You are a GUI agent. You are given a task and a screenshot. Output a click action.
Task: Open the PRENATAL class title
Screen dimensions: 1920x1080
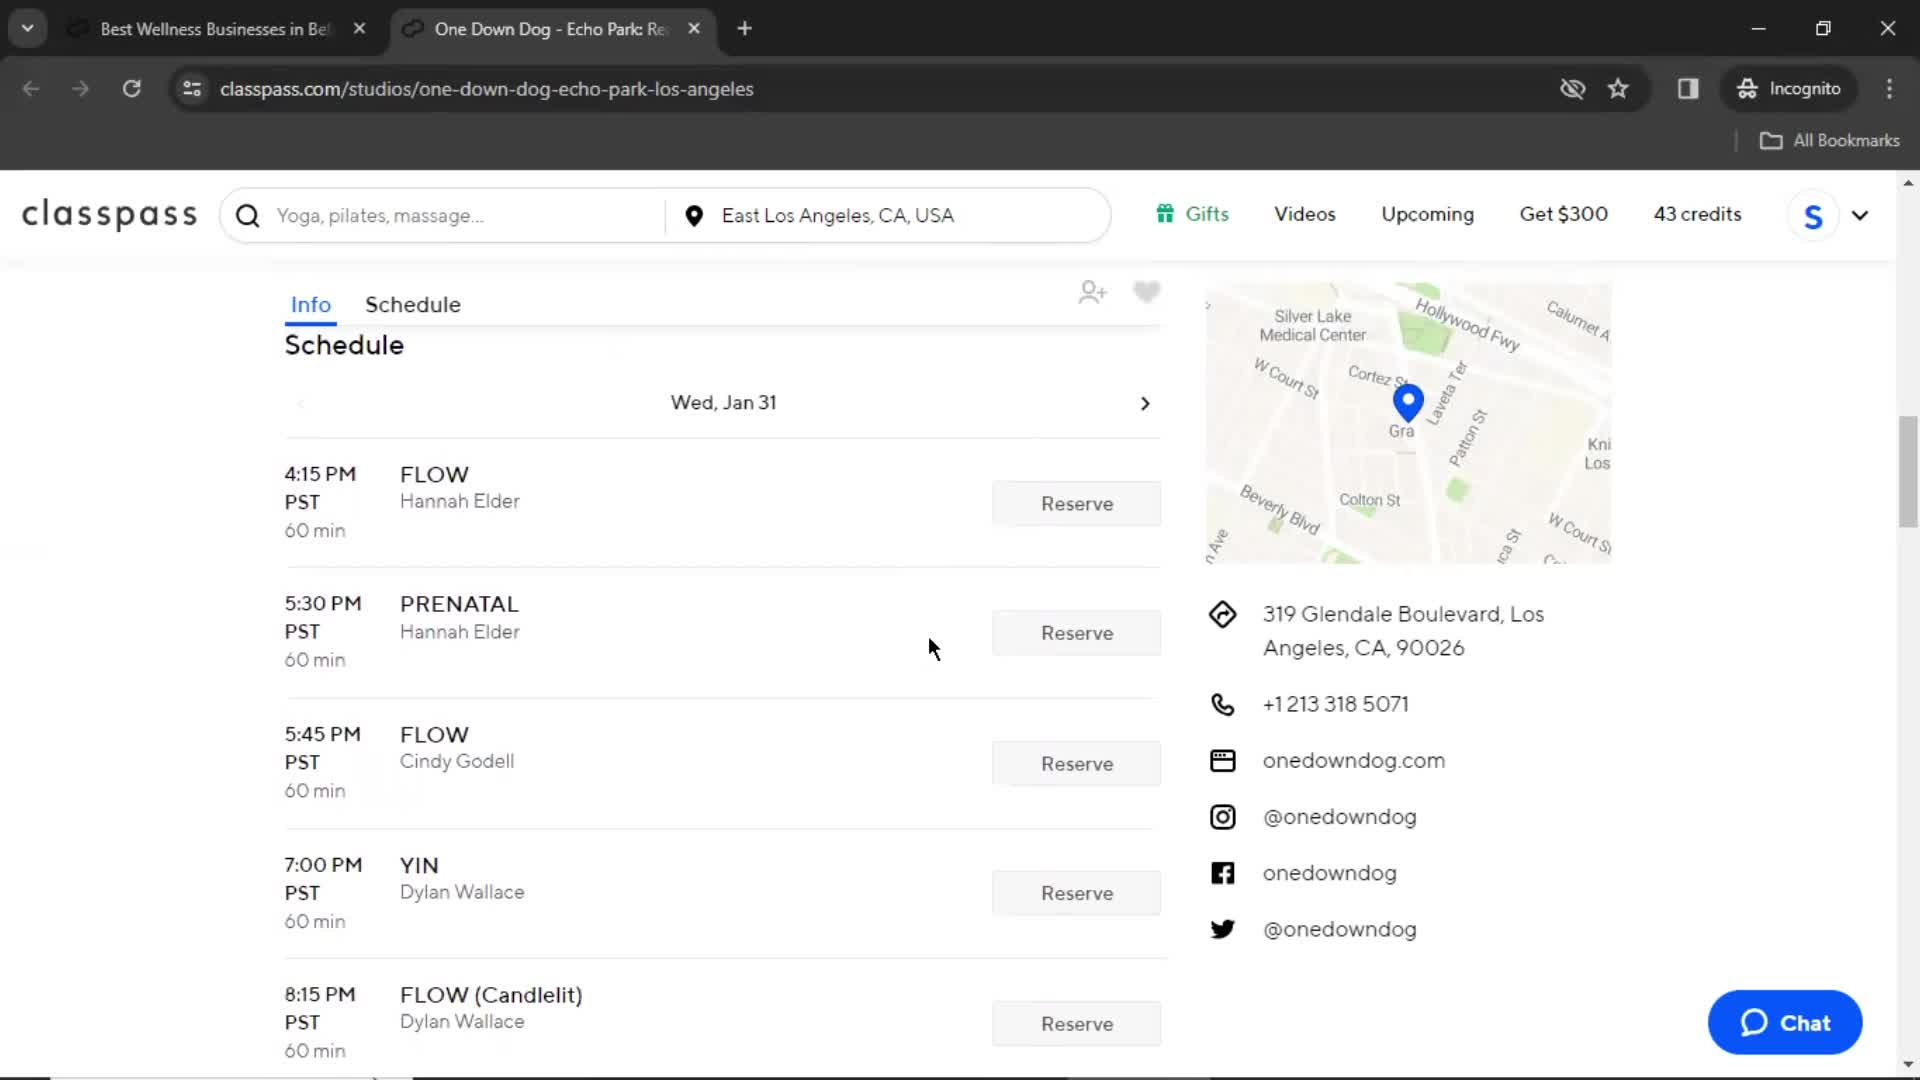point(459,604)
